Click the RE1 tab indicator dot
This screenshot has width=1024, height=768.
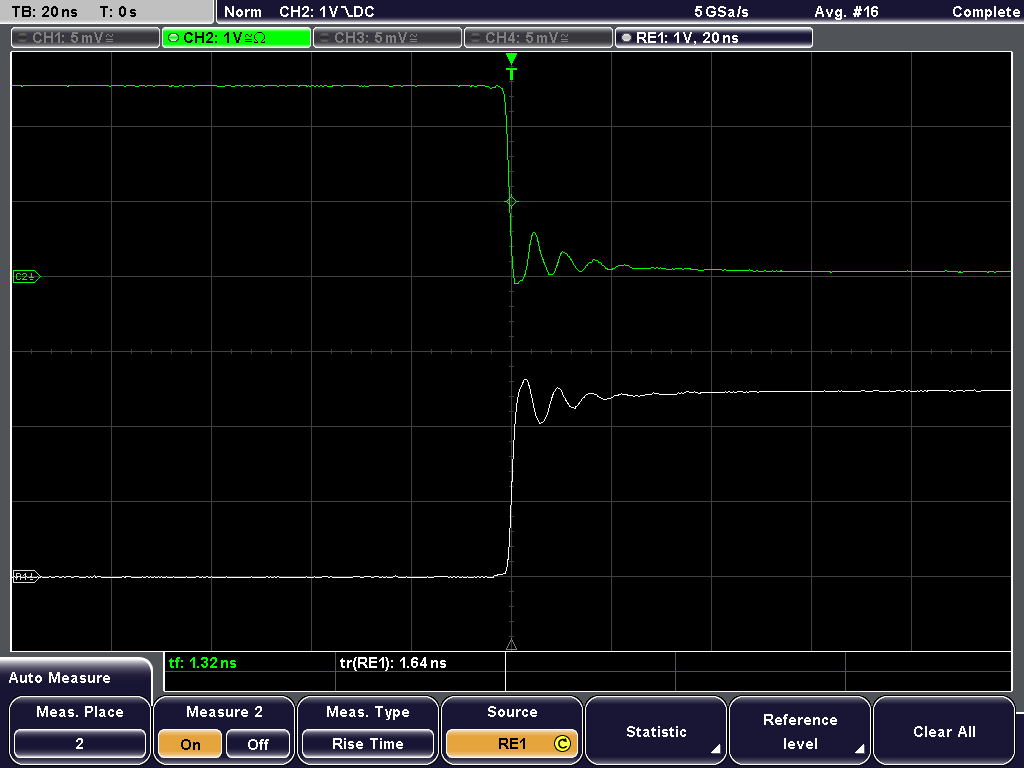tap(626, 38)
